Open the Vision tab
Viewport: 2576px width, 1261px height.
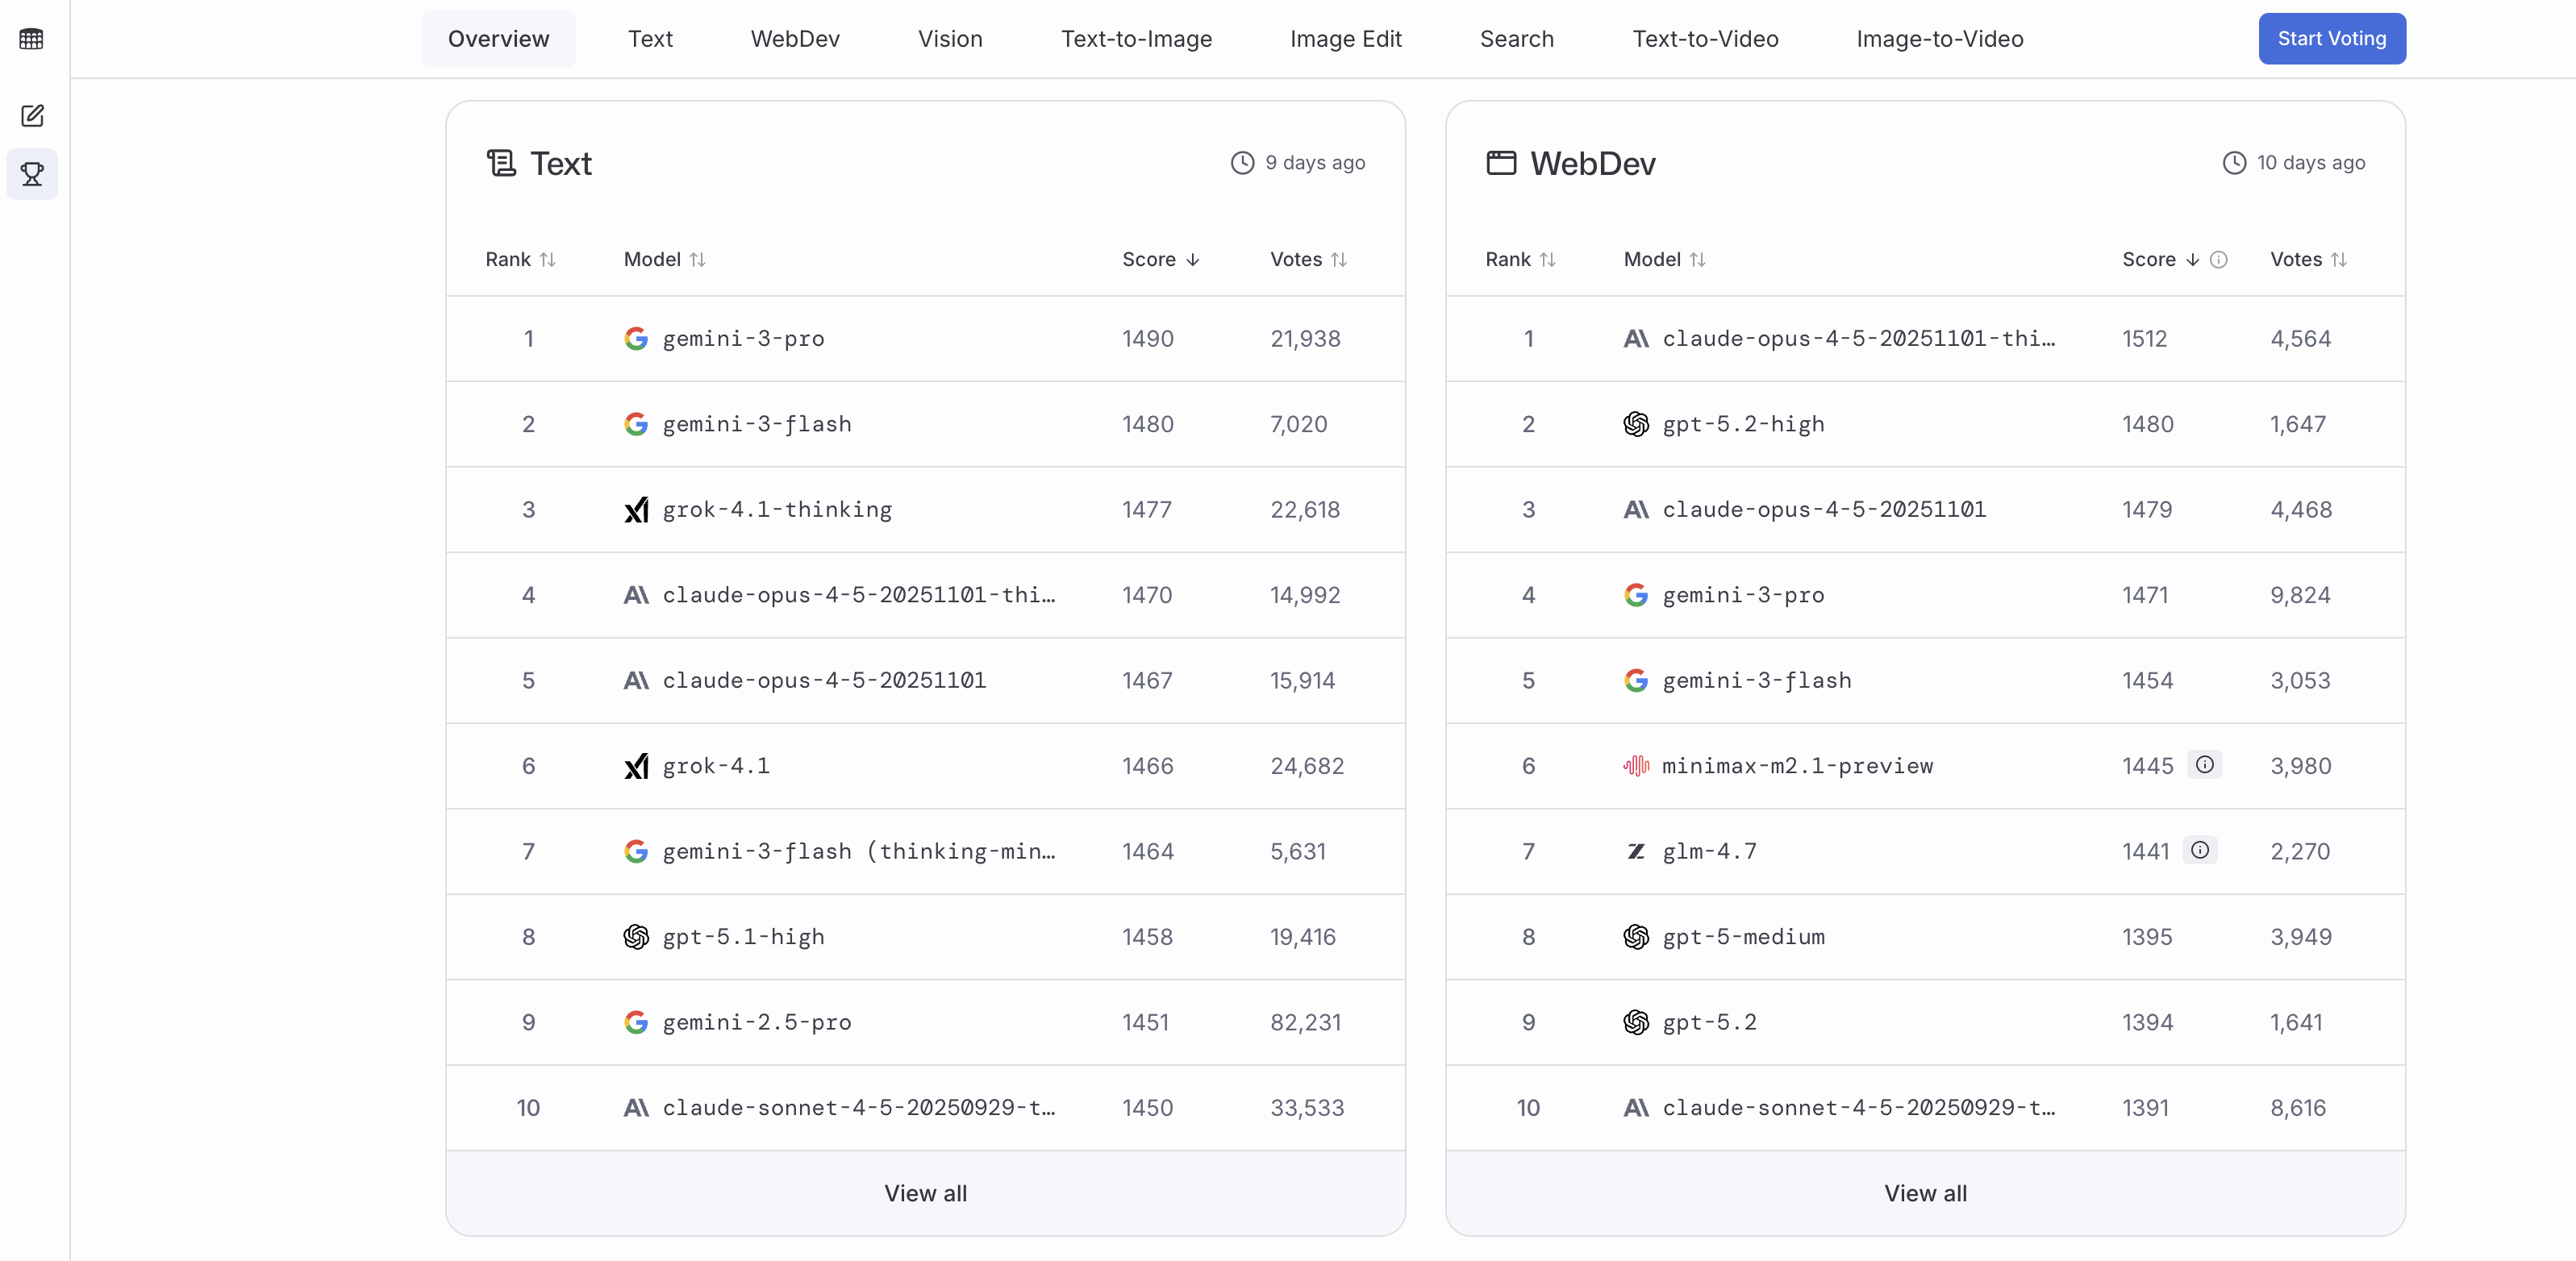(950, 39)
